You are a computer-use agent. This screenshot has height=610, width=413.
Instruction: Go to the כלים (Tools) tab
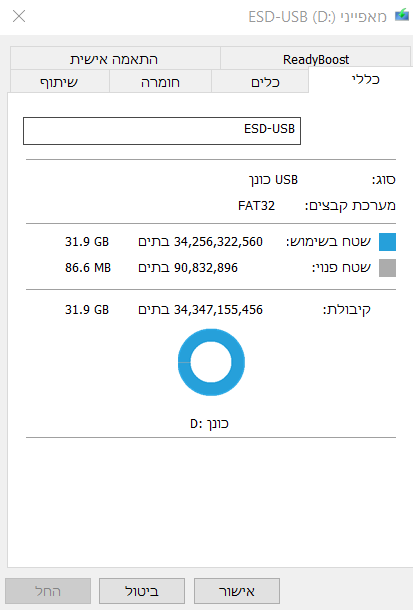click(x=260, y=82)
